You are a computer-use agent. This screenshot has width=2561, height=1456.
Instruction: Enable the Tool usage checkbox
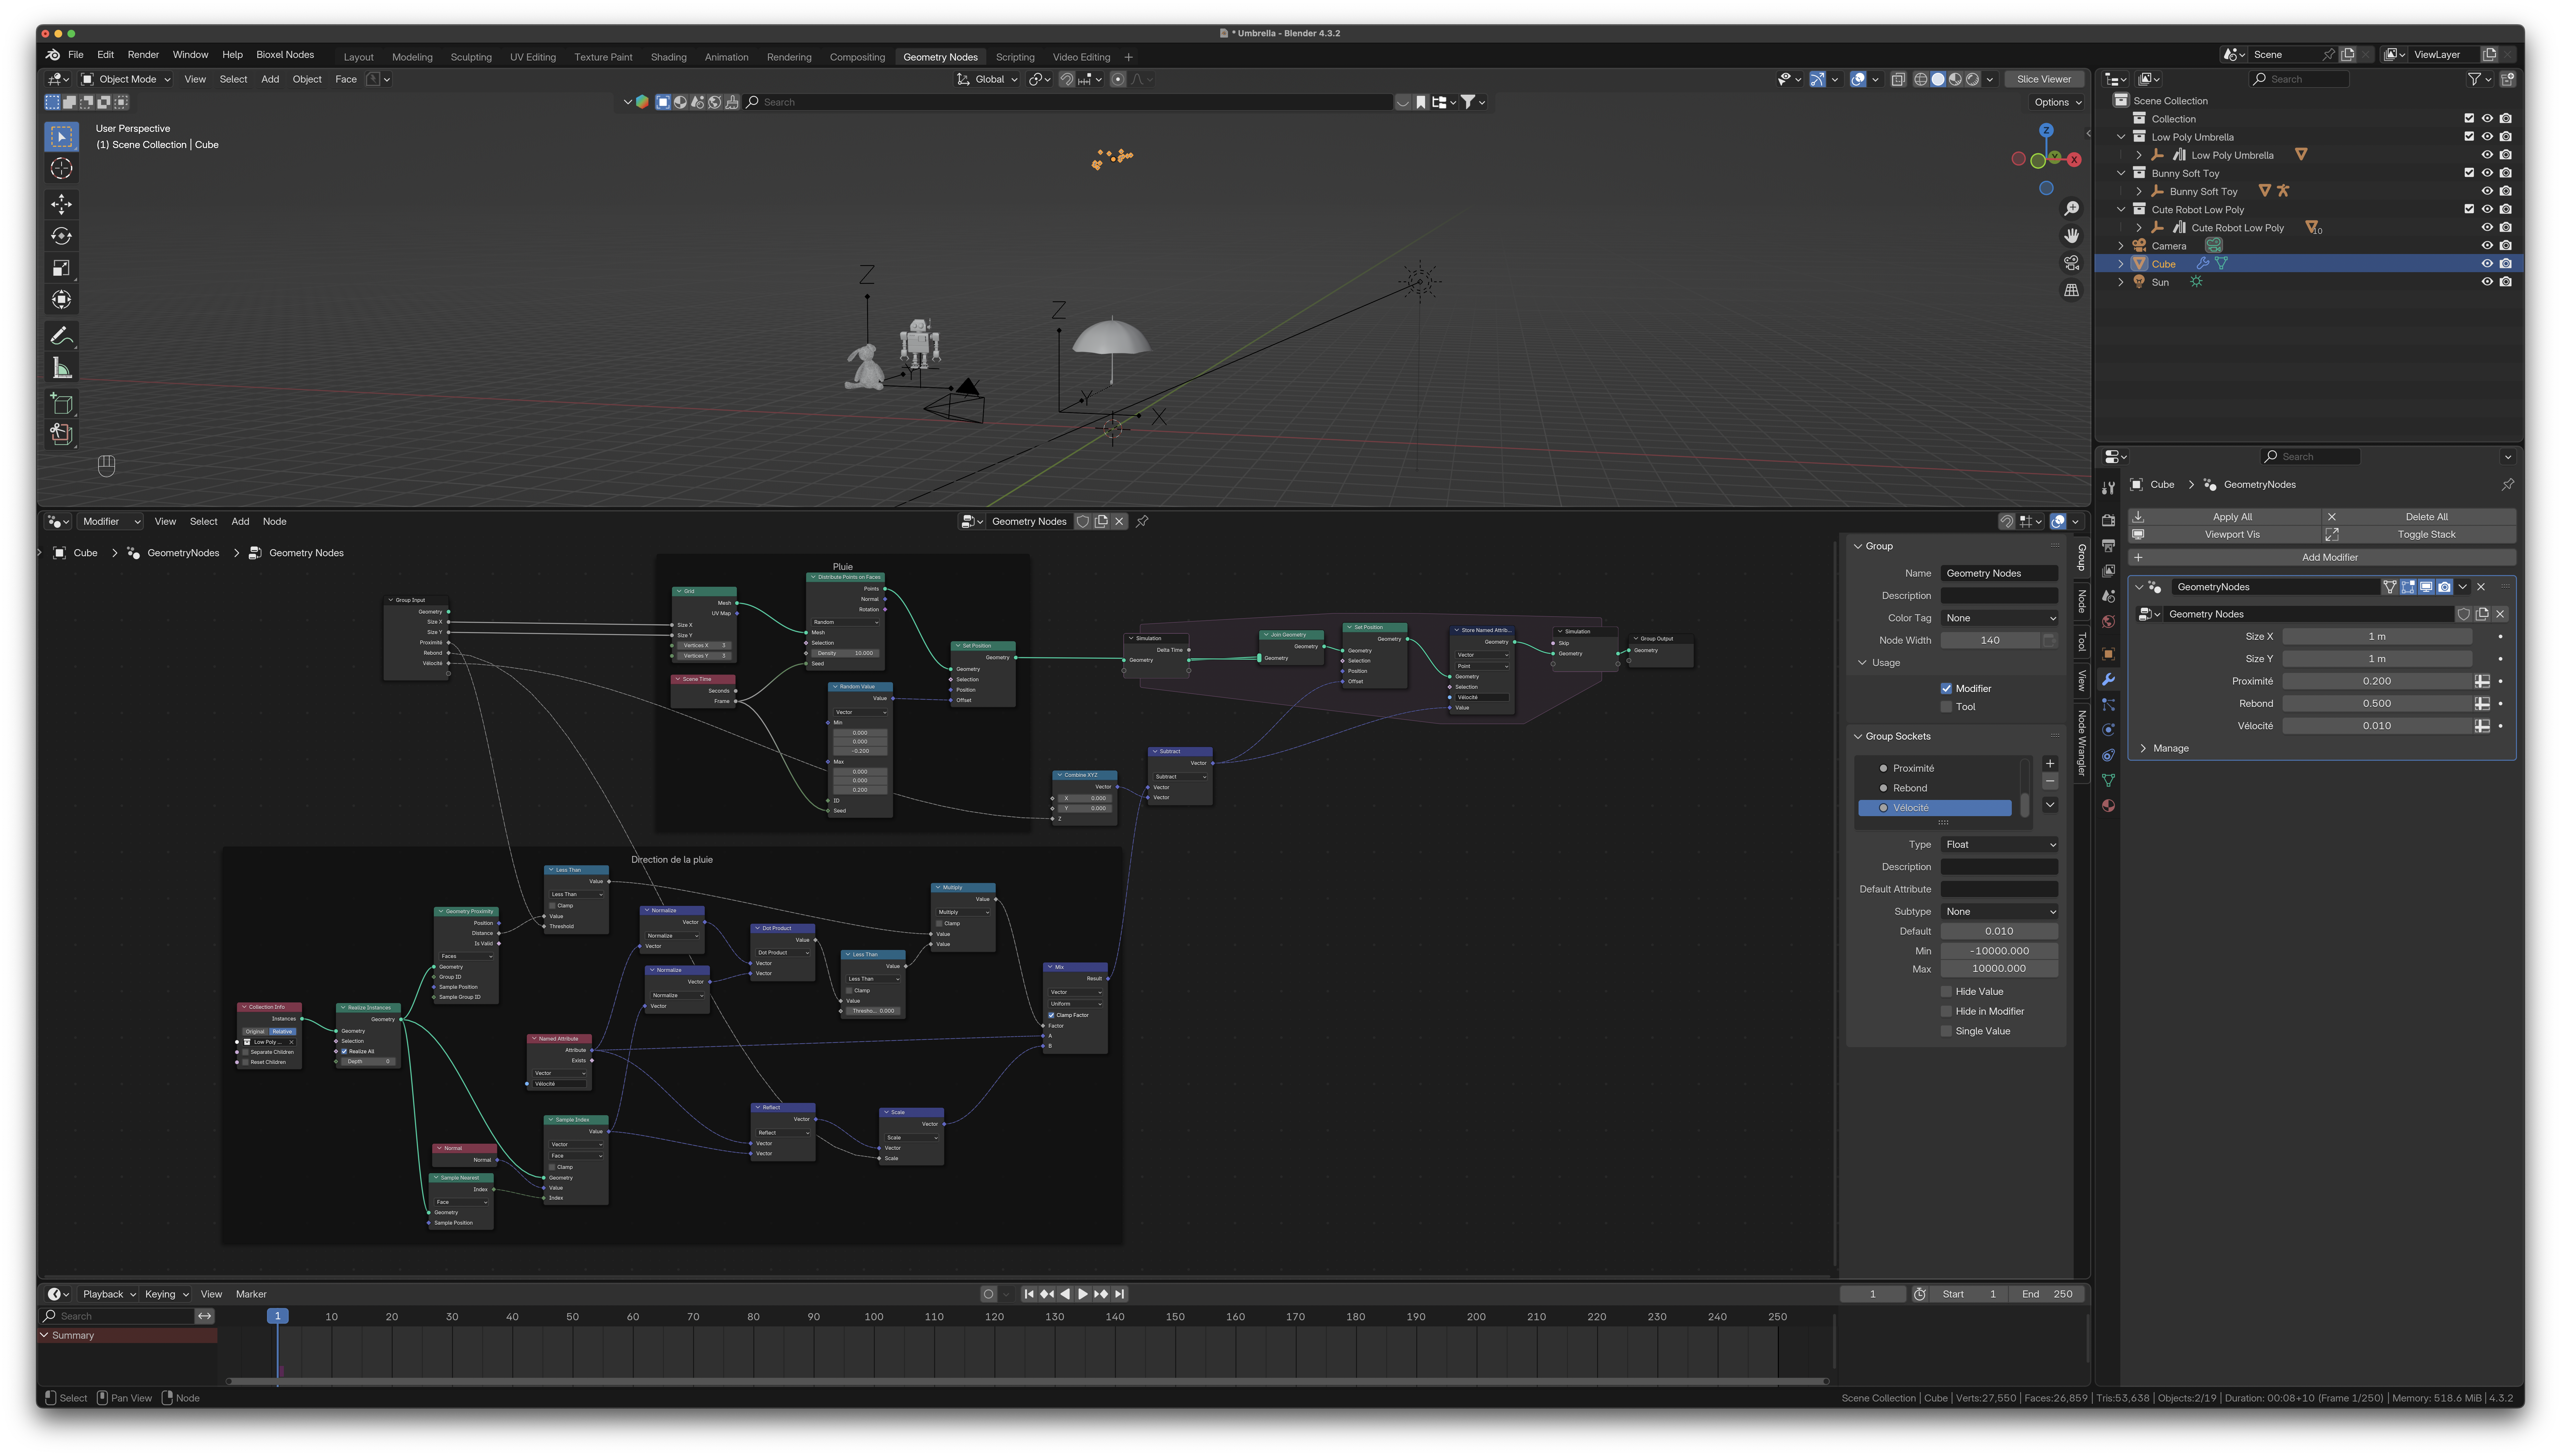[x=1946, y=707]
